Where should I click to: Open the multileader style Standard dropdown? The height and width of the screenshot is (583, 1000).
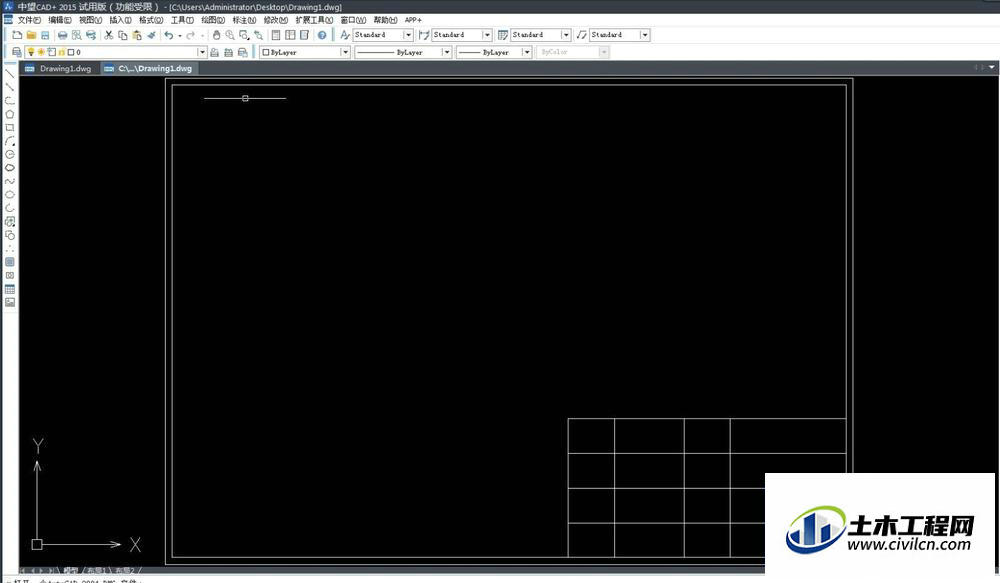645,35
